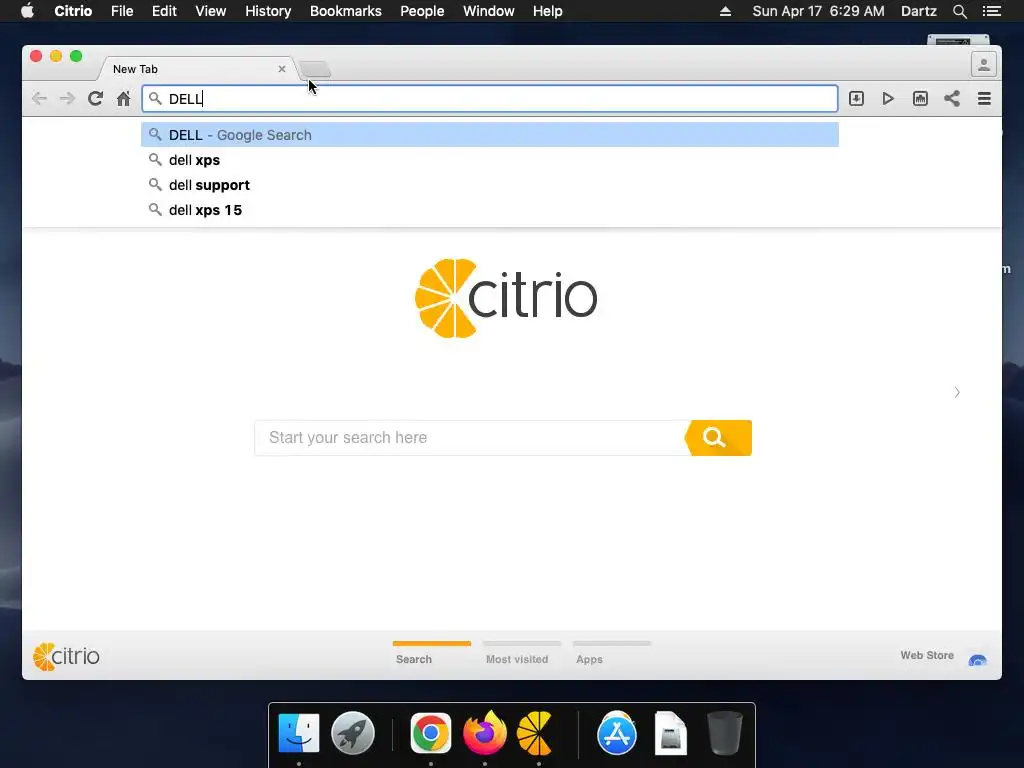Open the media play icon in toolbar

coord(888,99)
